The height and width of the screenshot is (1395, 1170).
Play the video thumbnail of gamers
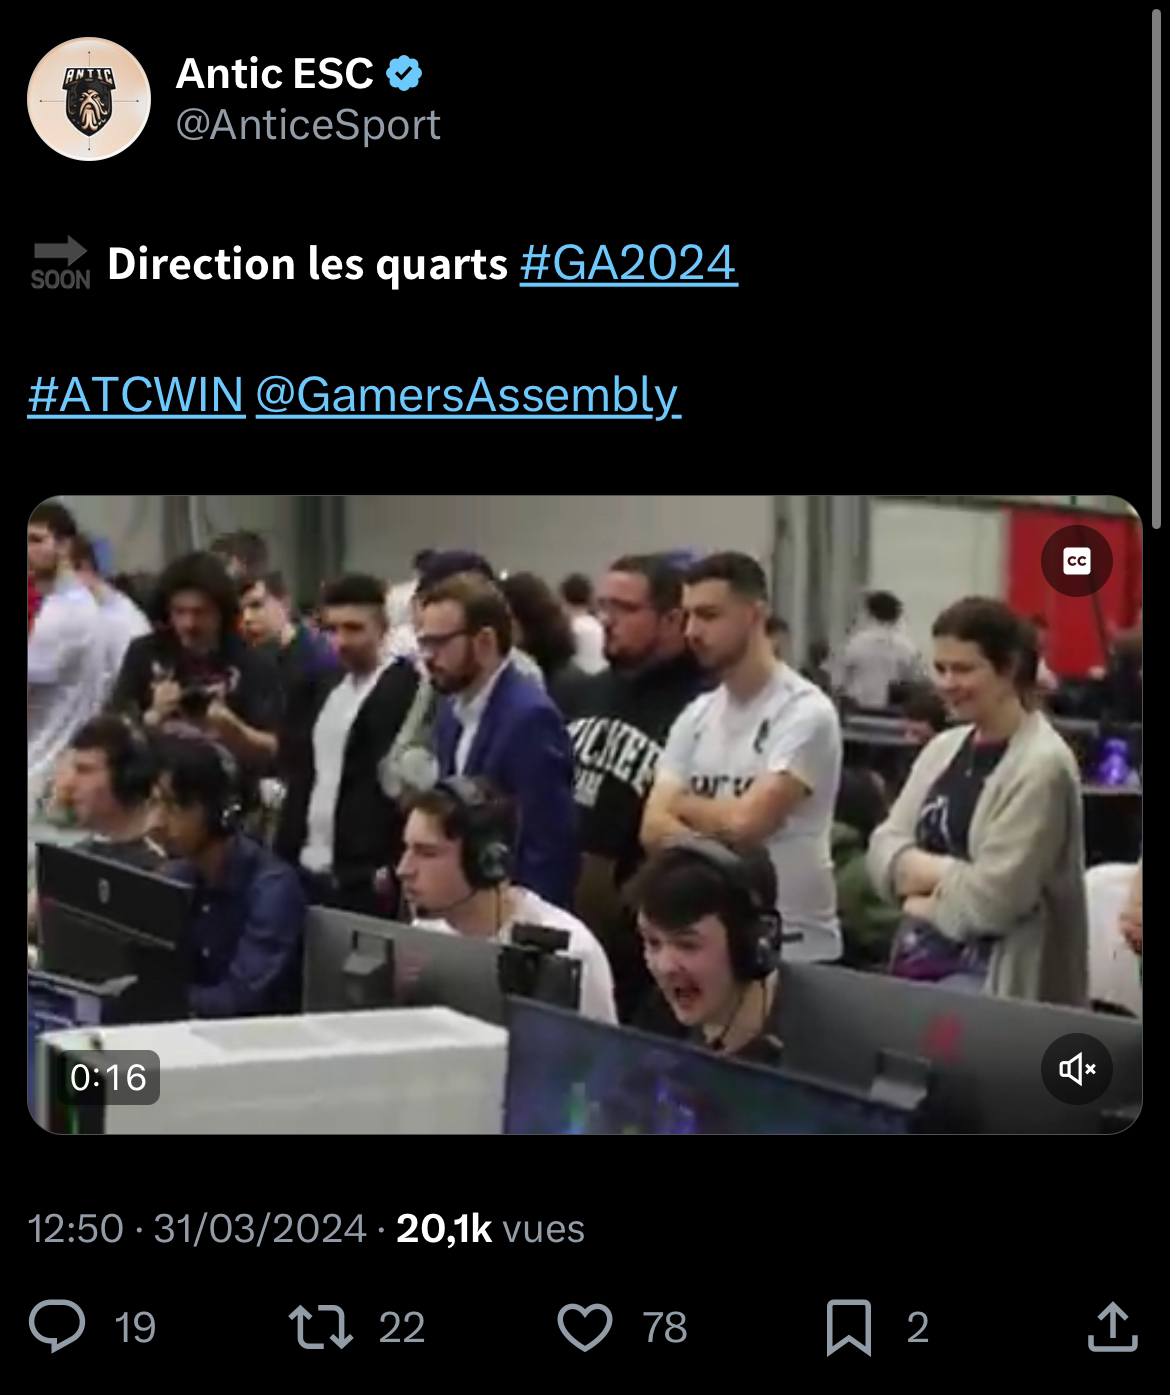(585, 815)
